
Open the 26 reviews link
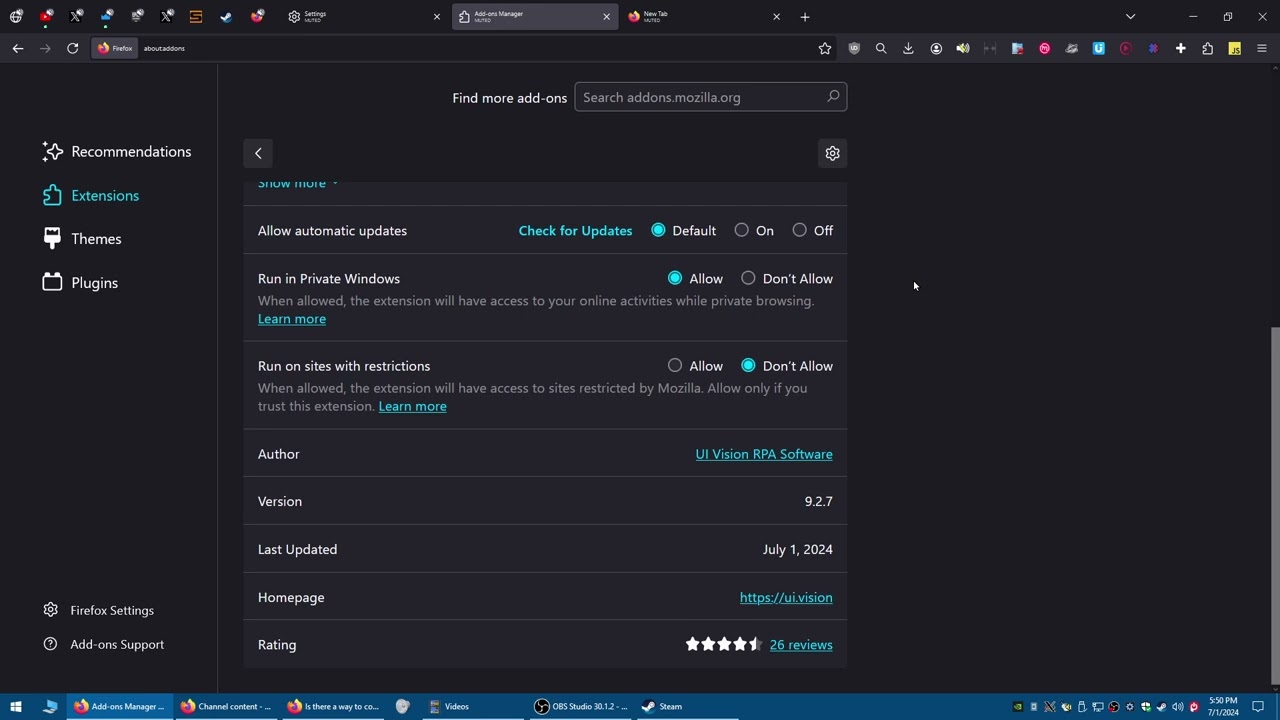pyautogui.click(x=801, y=645)
